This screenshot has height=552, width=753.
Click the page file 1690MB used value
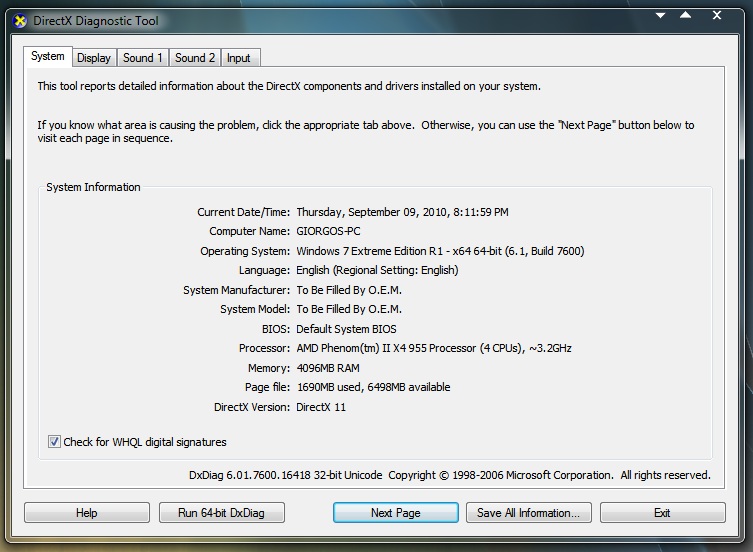pos(373,387)
